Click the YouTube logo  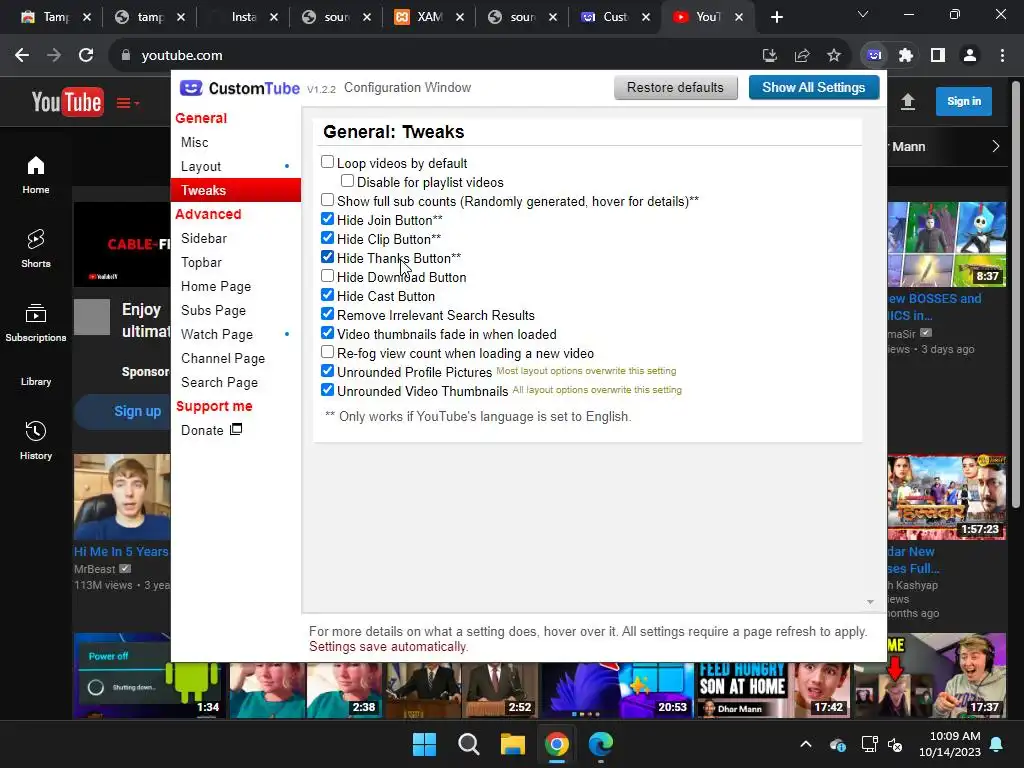coord(67,102)
